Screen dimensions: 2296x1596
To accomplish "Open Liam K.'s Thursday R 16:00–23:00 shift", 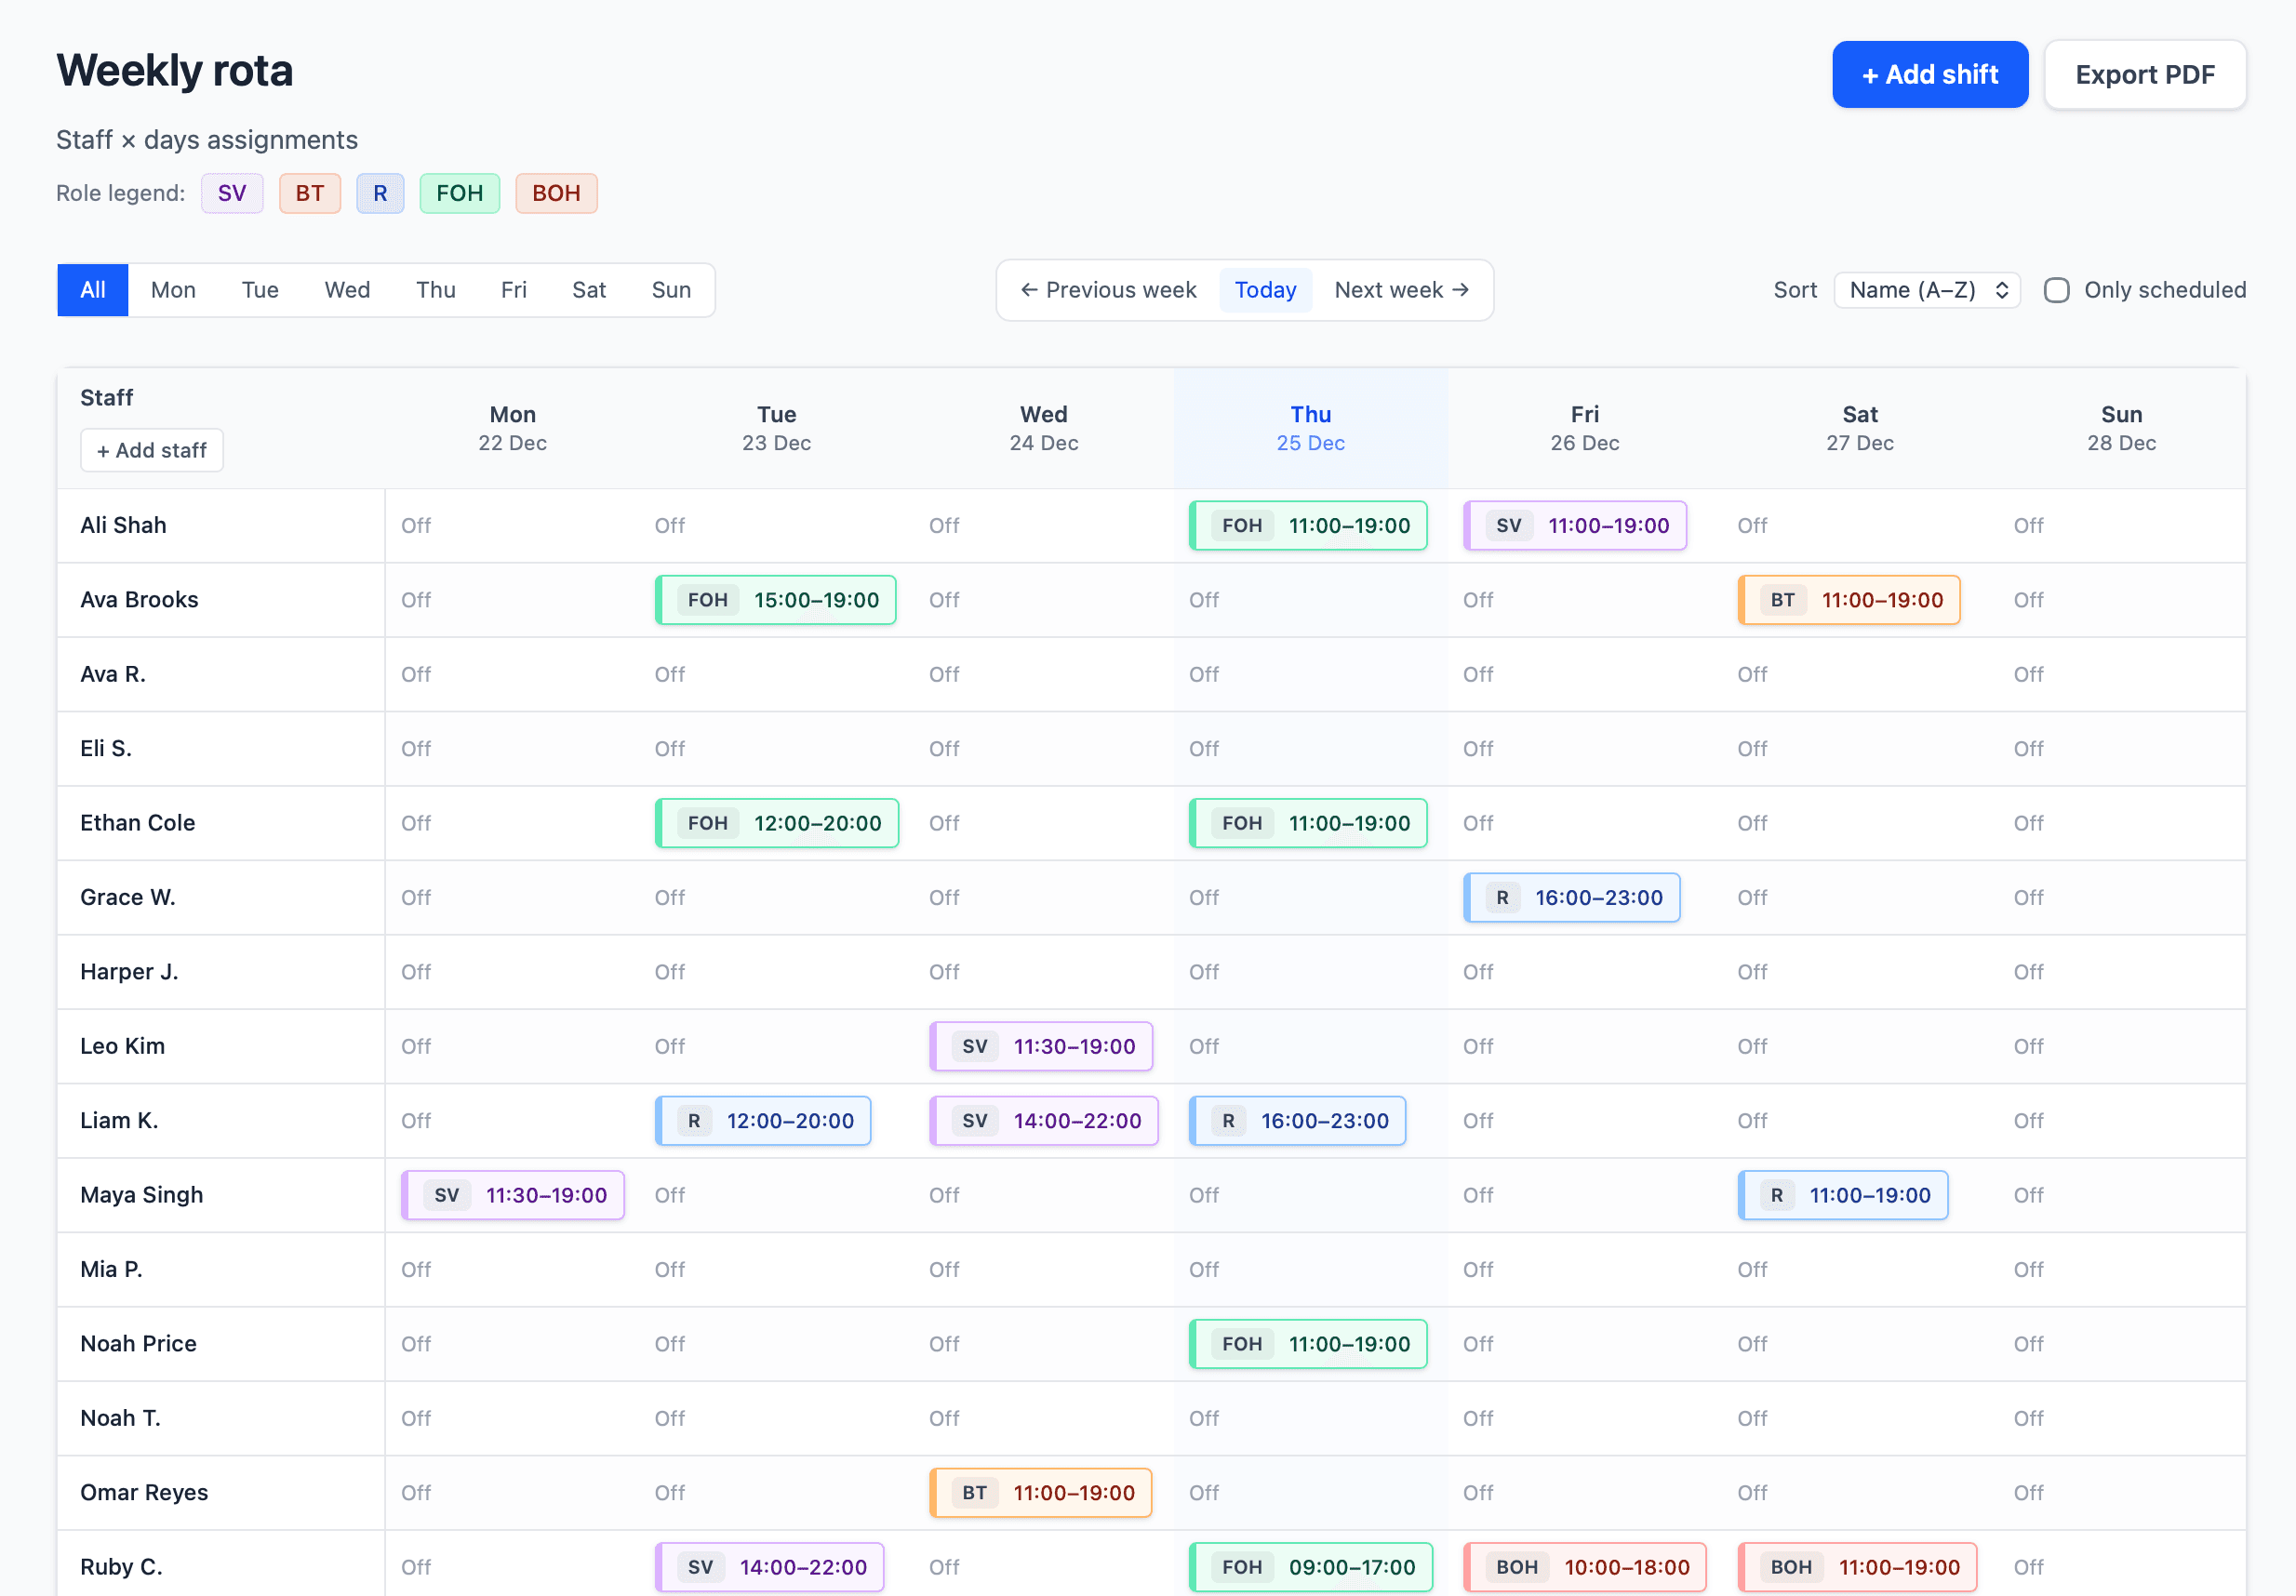I will pos(1297,1120).
